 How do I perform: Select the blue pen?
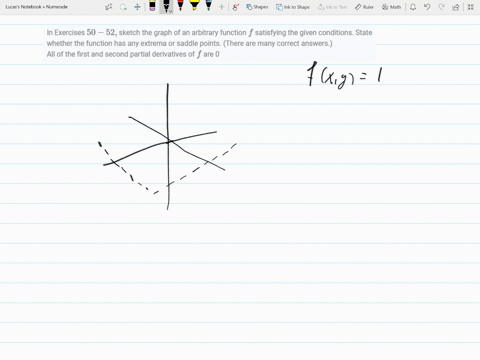[x=209, y=6]
